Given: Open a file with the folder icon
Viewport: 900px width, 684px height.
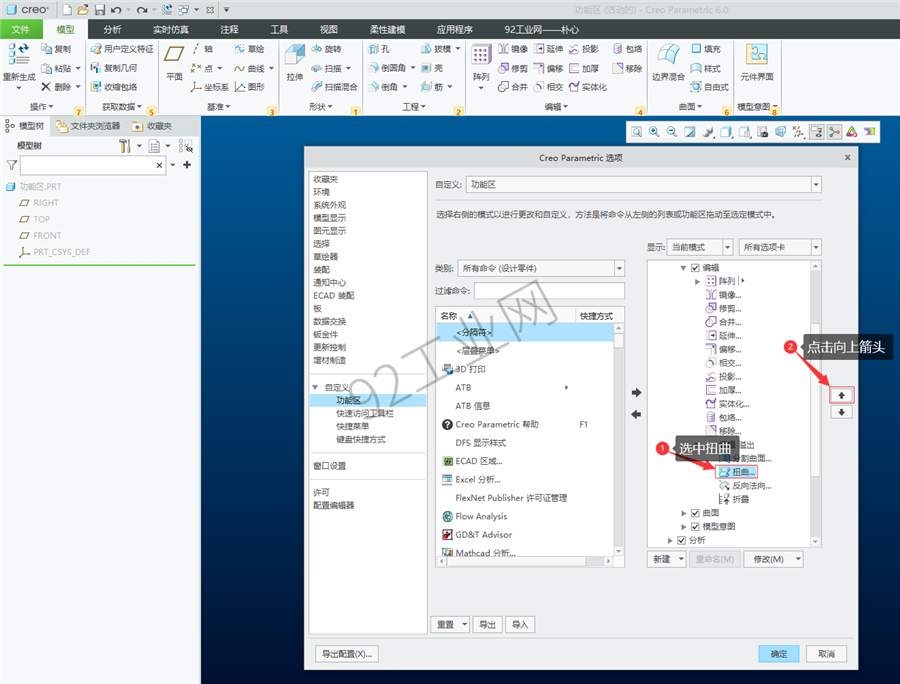Looking at the screenshot, I should pyautogui.click(x=83, y=10).
